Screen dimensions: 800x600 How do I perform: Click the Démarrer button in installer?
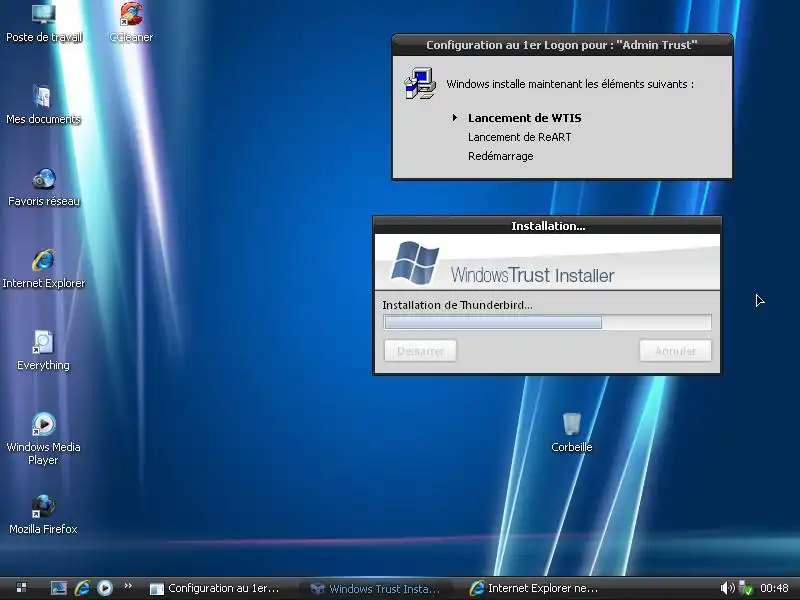[x=420, y=351]
